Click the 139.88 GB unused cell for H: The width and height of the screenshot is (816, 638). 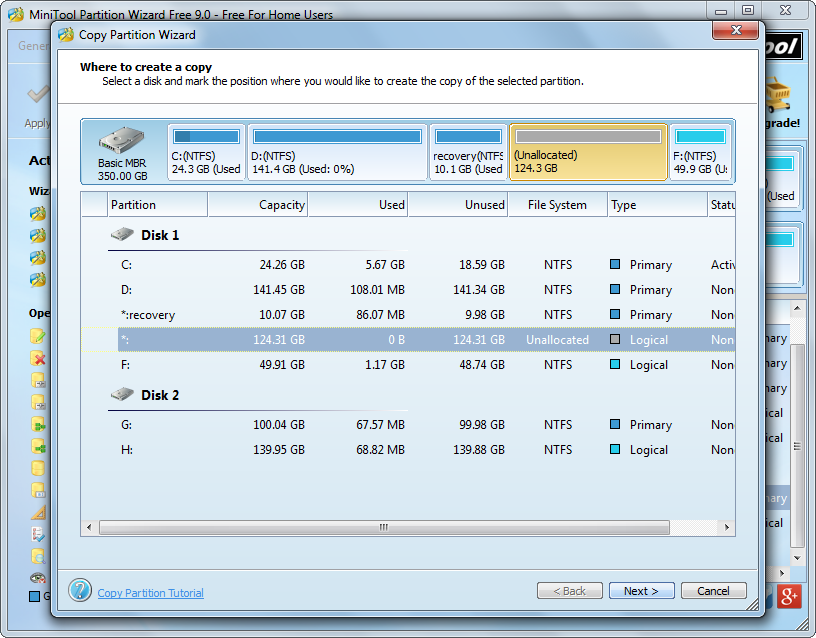click(x=479, y=450)
